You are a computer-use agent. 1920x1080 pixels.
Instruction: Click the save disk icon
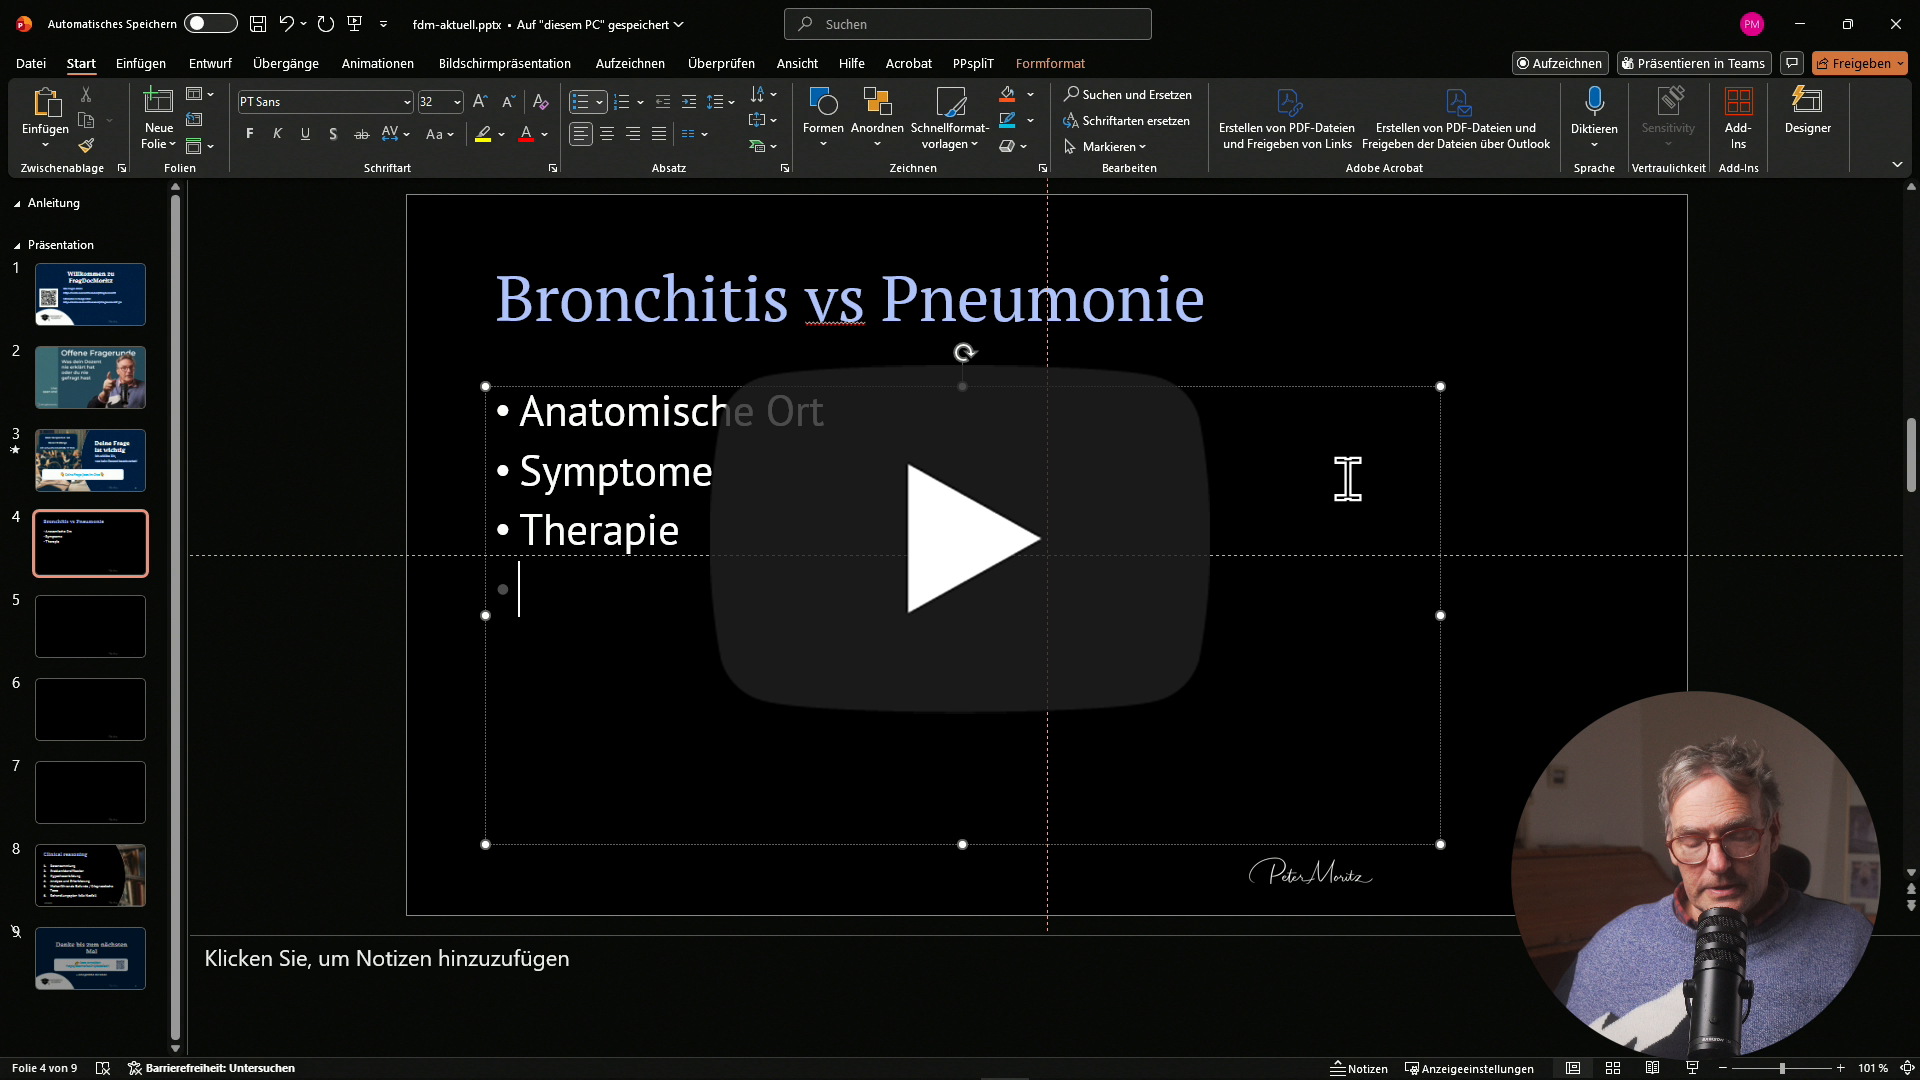click(x=258, y=24)
